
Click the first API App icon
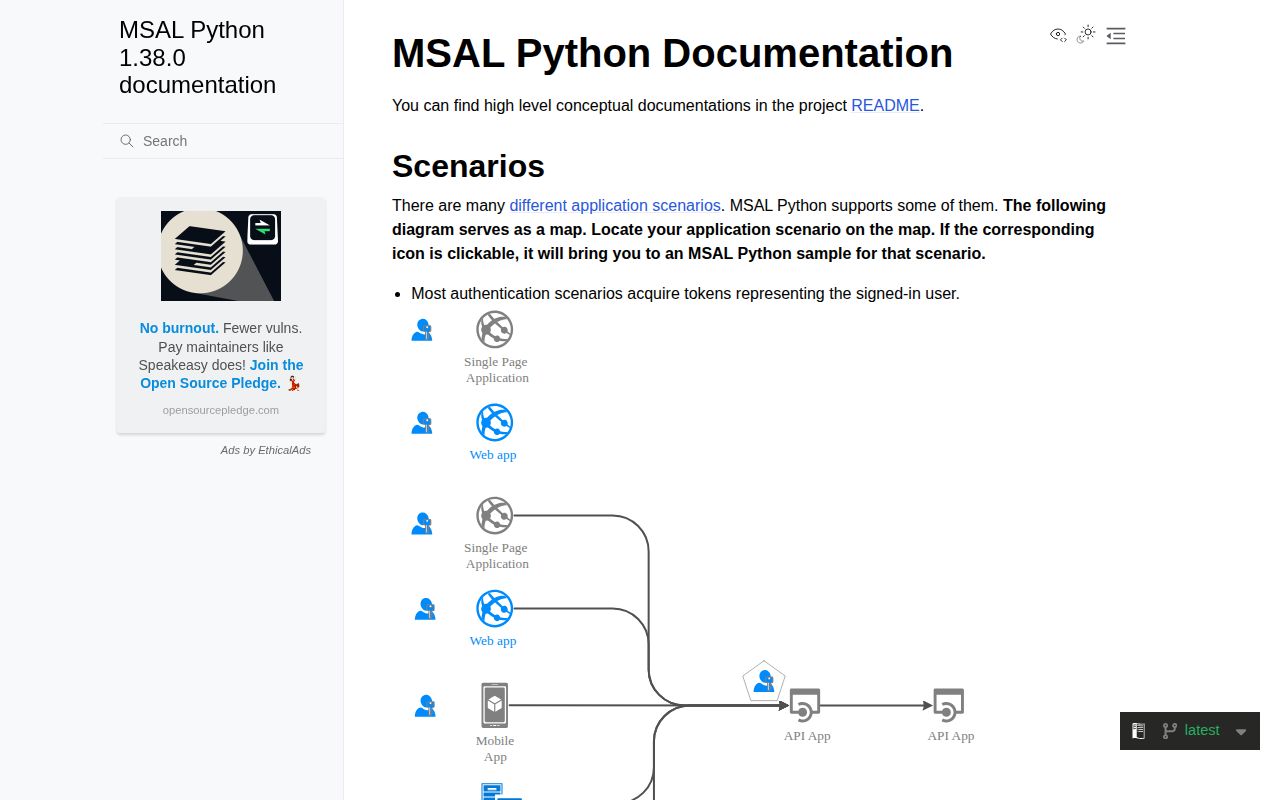(x=805, y=705)
